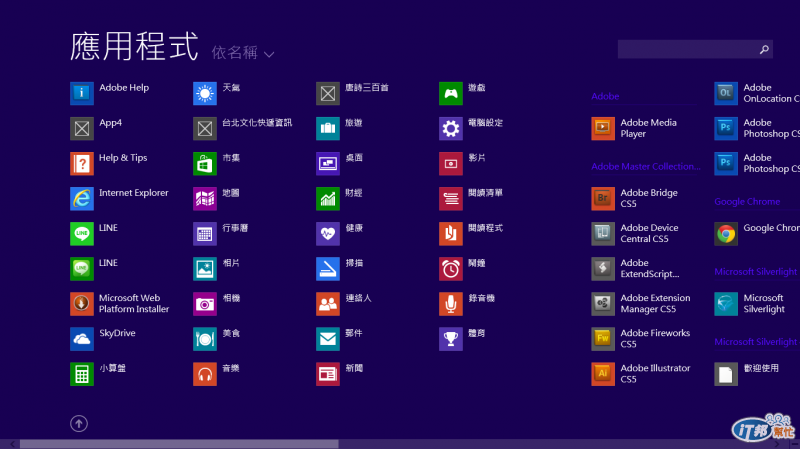Open Adobe Media Player
Screen dimensions: 800x449
634,128
